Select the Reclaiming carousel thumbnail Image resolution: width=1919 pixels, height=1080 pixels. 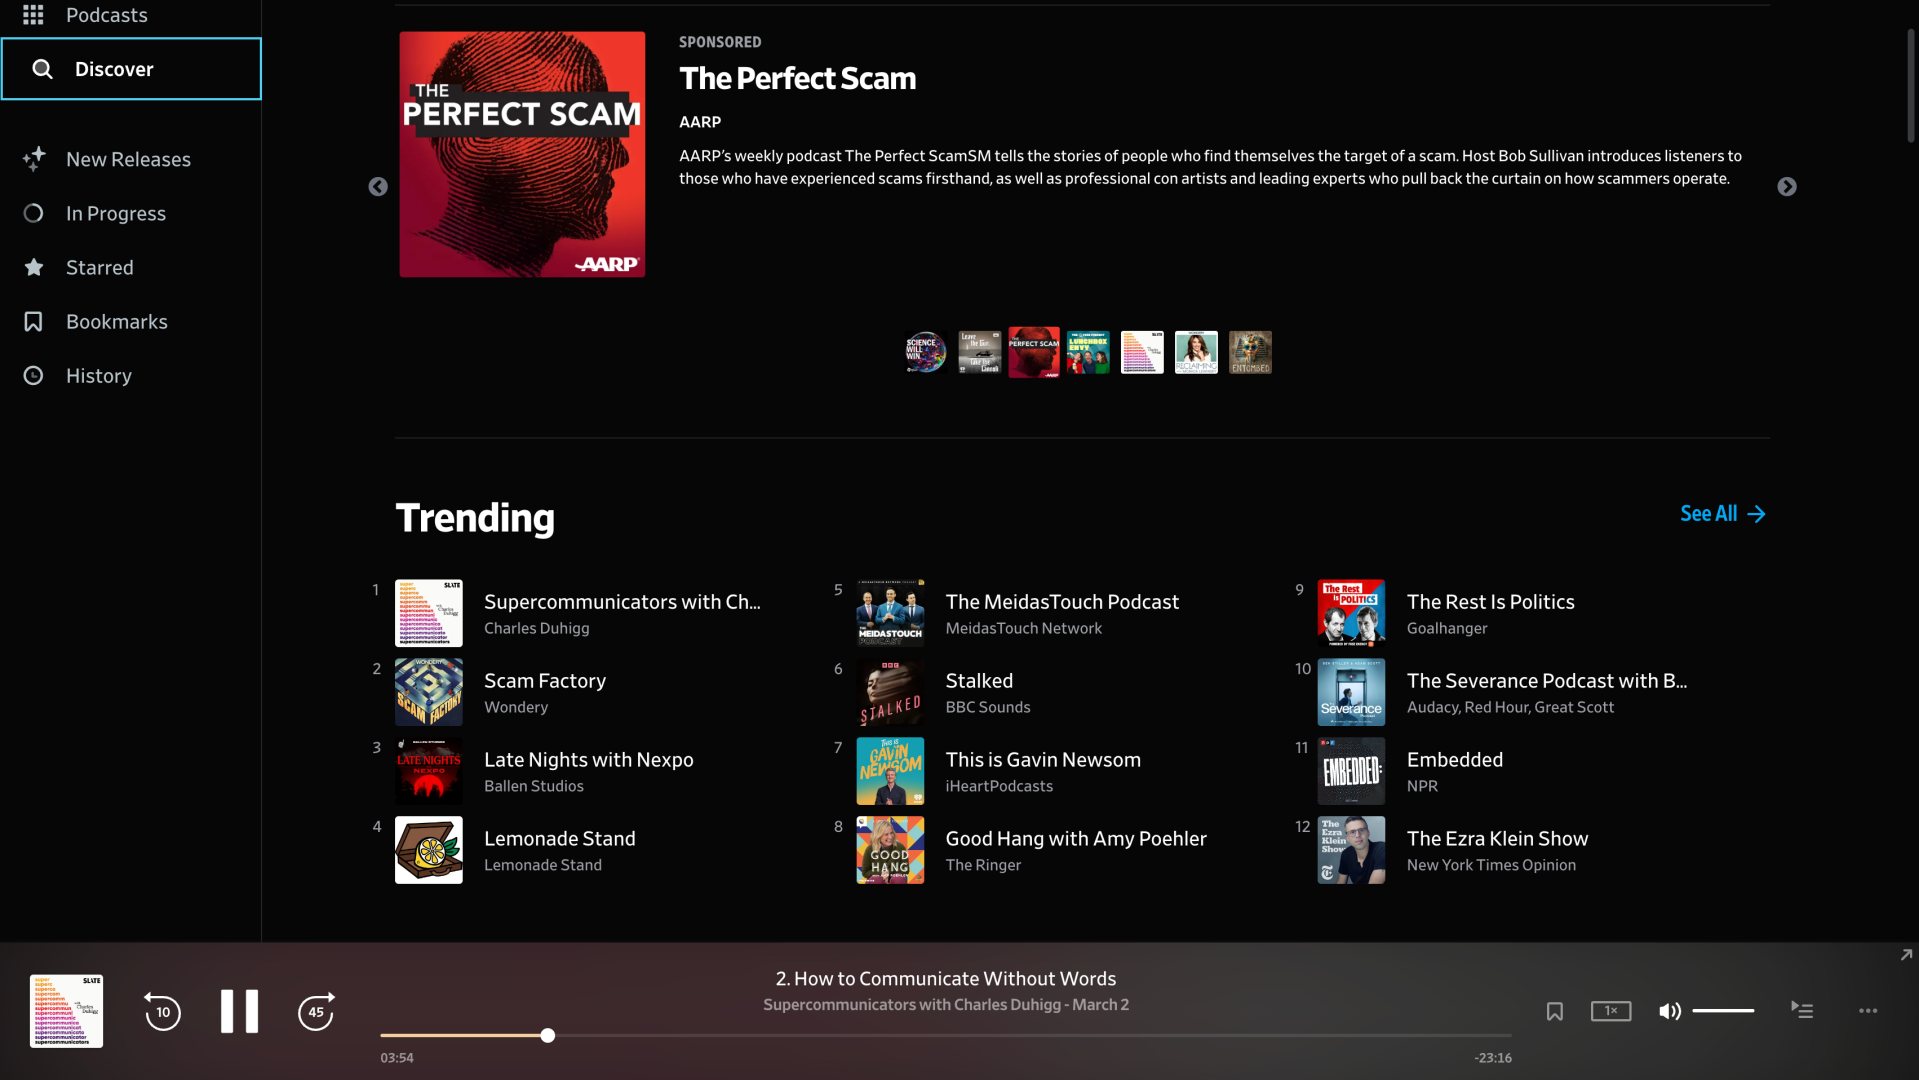pyautogui.click(x=1196, y=352)
